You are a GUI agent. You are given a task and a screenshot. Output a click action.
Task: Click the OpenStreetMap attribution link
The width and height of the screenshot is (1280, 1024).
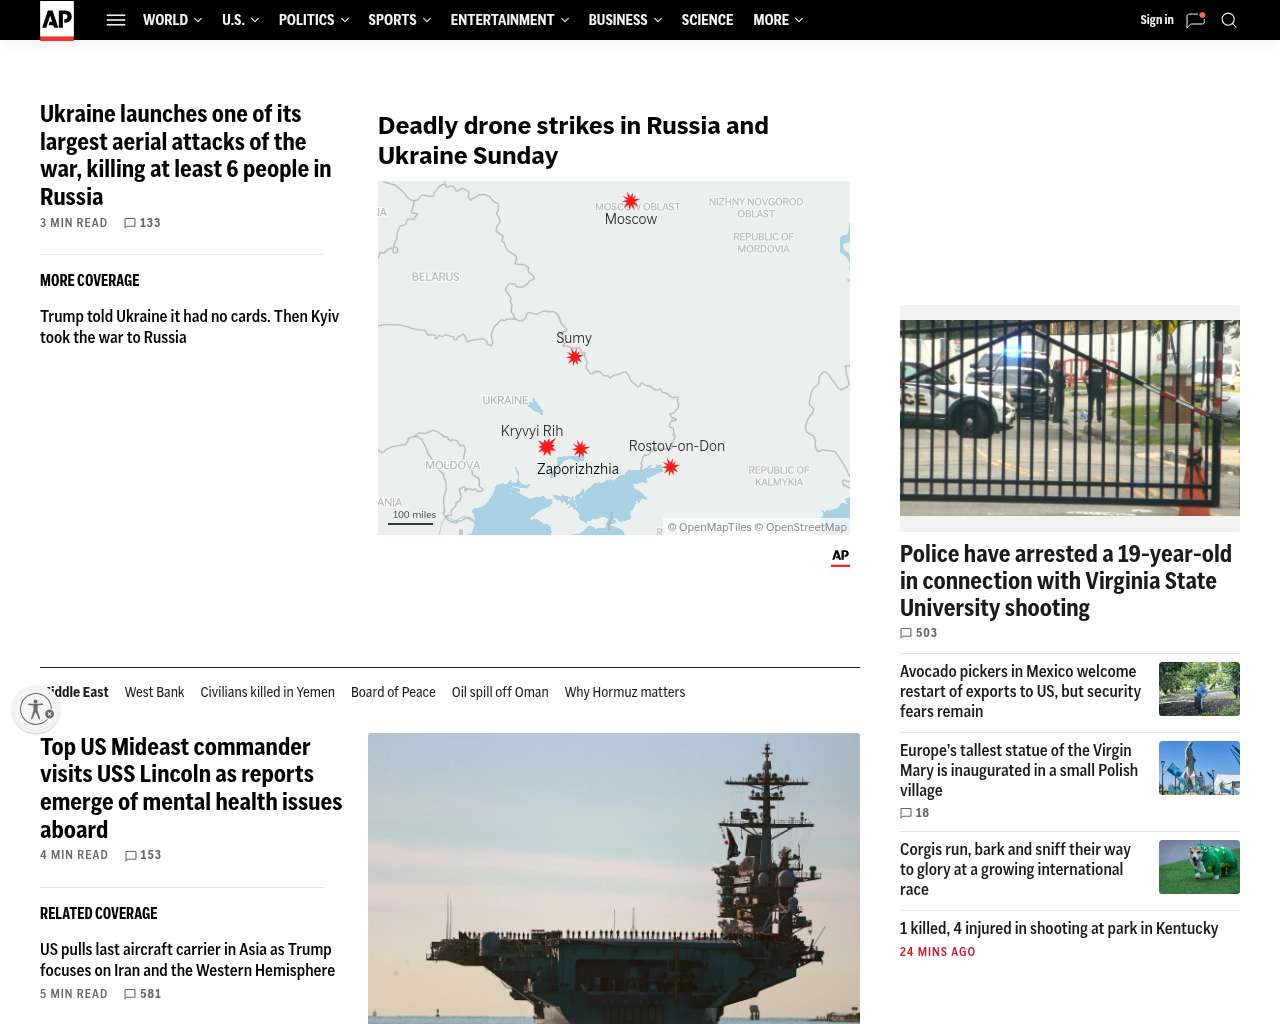point(800,527)
